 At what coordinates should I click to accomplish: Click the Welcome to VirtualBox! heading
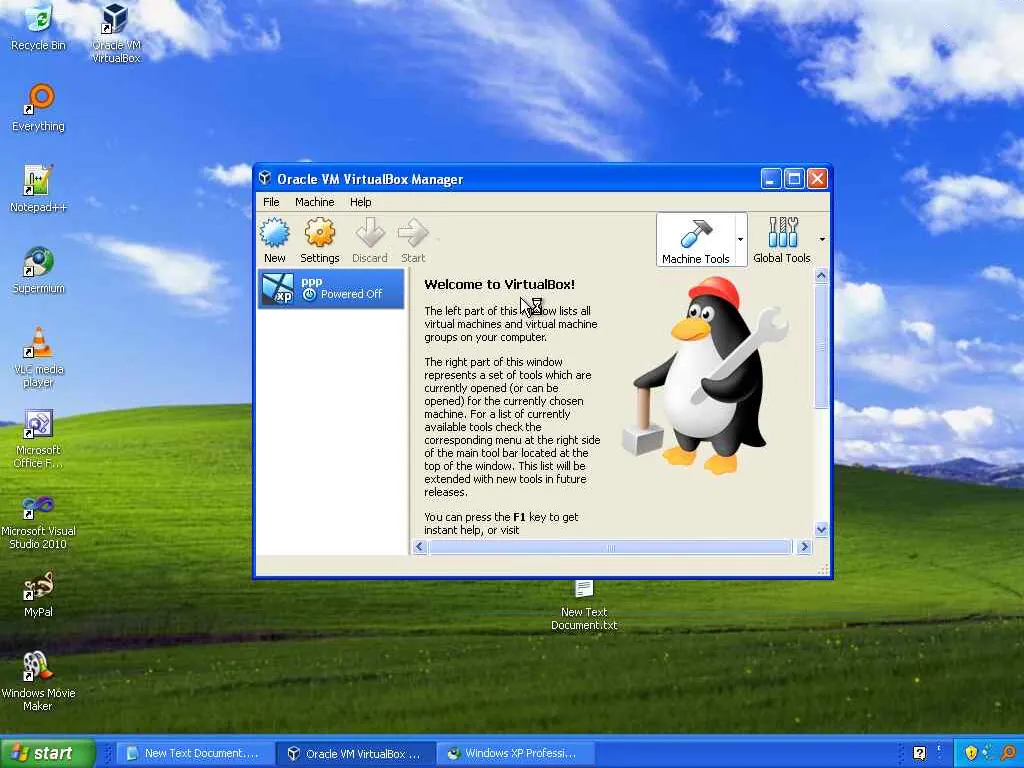pos(500,284)
